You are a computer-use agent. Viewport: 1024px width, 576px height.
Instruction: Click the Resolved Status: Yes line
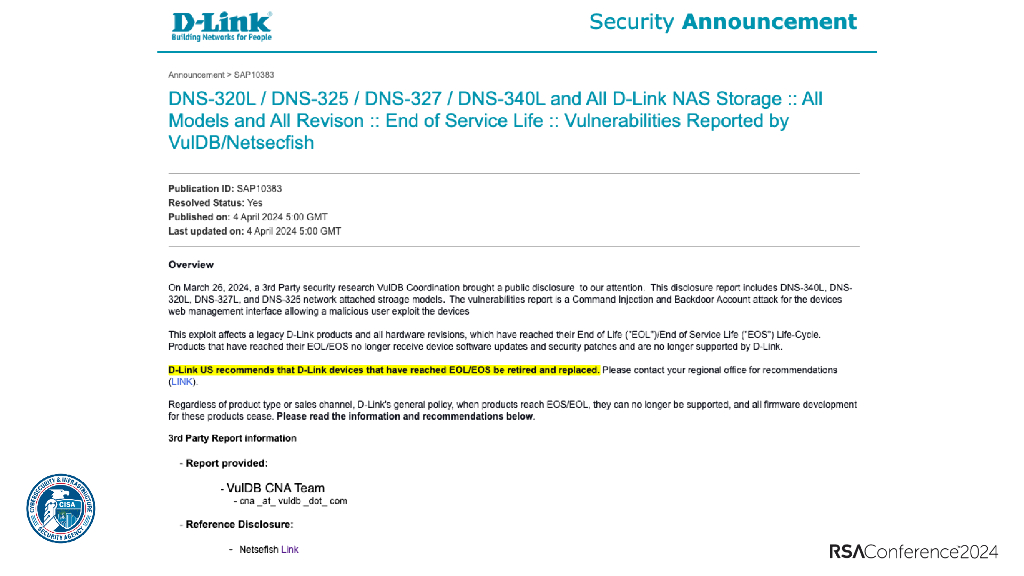coord(215,203)
